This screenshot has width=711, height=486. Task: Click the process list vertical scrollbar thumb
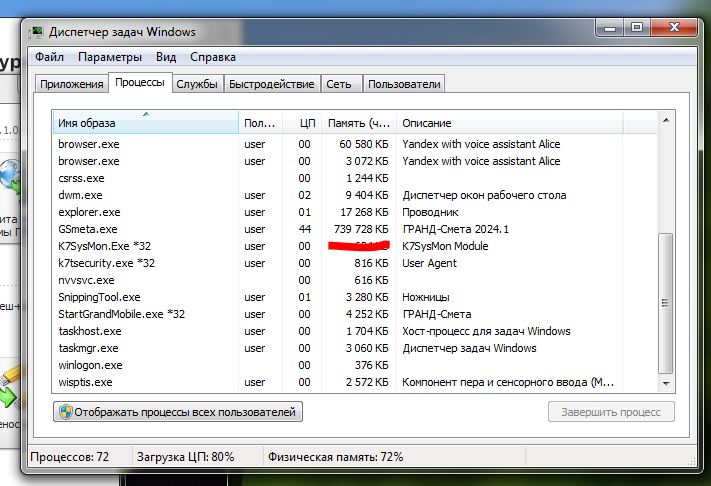(666, 303)
